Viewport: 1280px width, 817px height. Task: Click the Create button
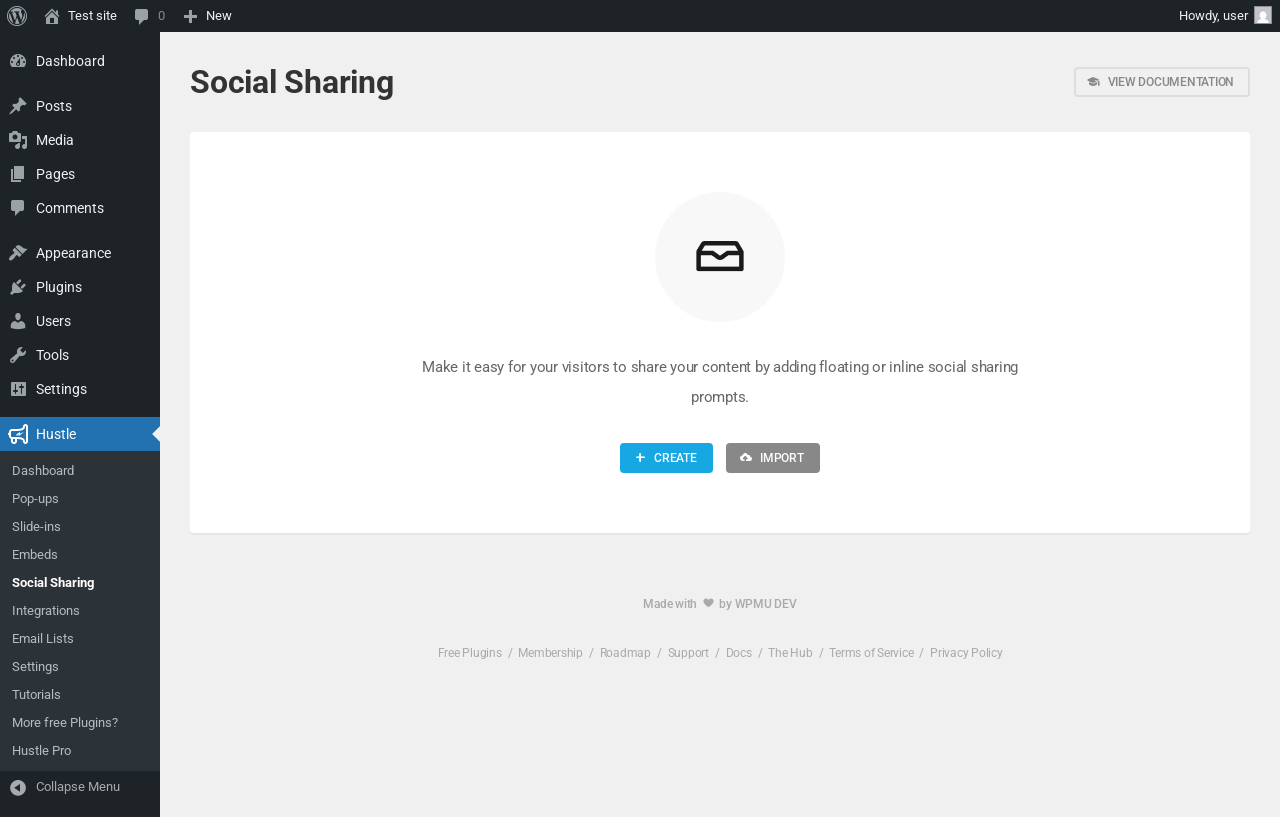(x=666, y=458)
